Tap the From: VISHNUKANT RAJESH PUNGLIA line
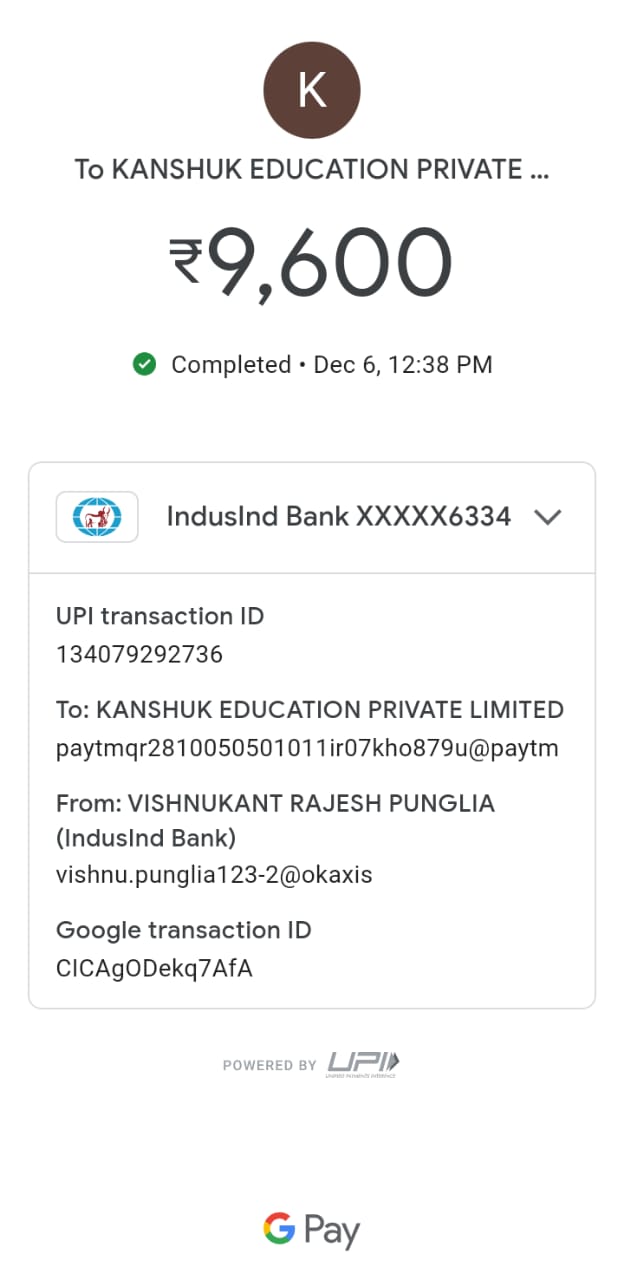The height and width of the screenshot is (1280, 624). click(x=275, y=804)
